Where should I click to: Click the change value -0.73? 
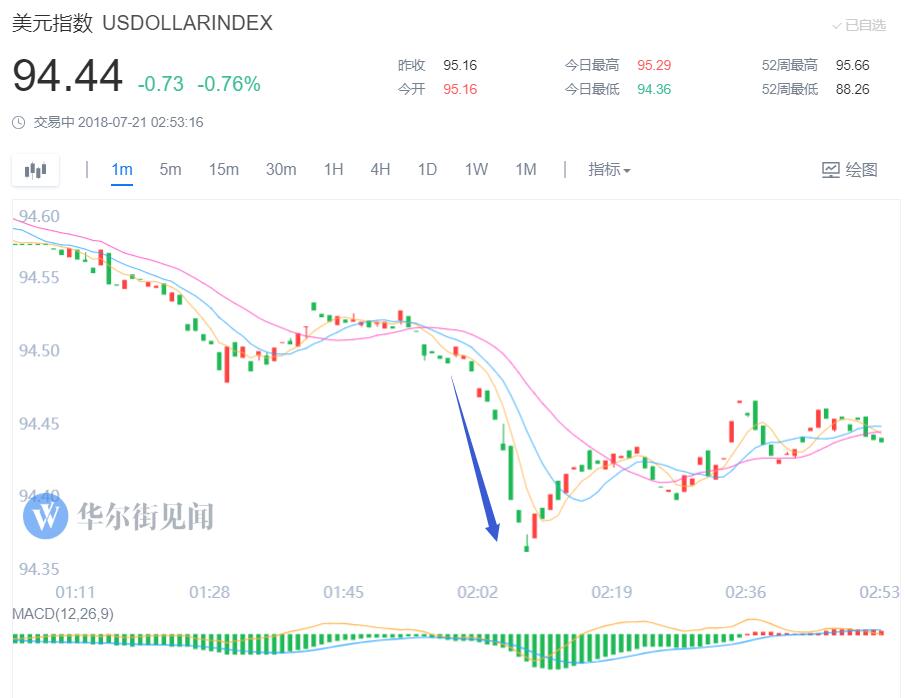tap(160, 84)
